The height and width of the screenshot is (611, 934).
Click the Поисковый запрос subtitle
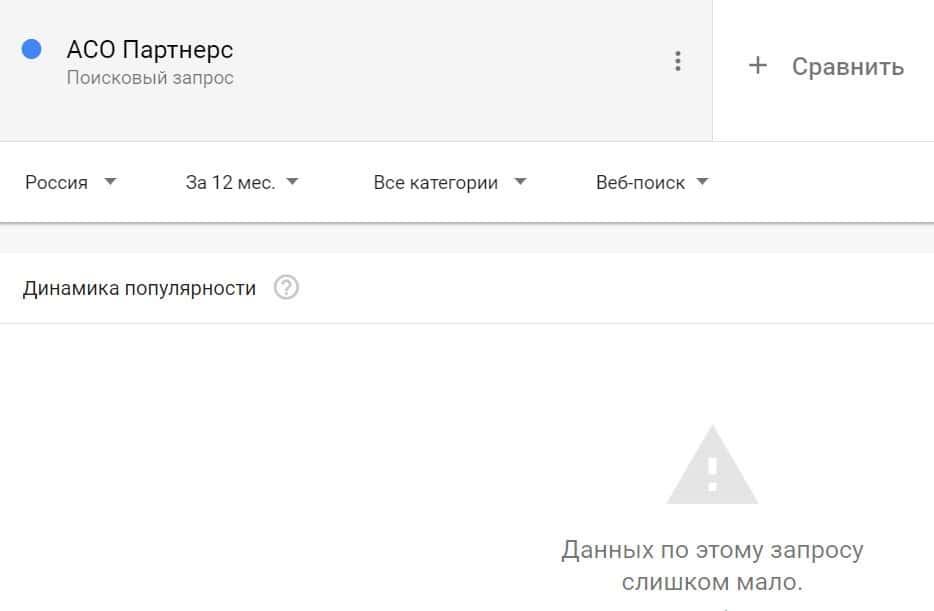coord(150,78)
